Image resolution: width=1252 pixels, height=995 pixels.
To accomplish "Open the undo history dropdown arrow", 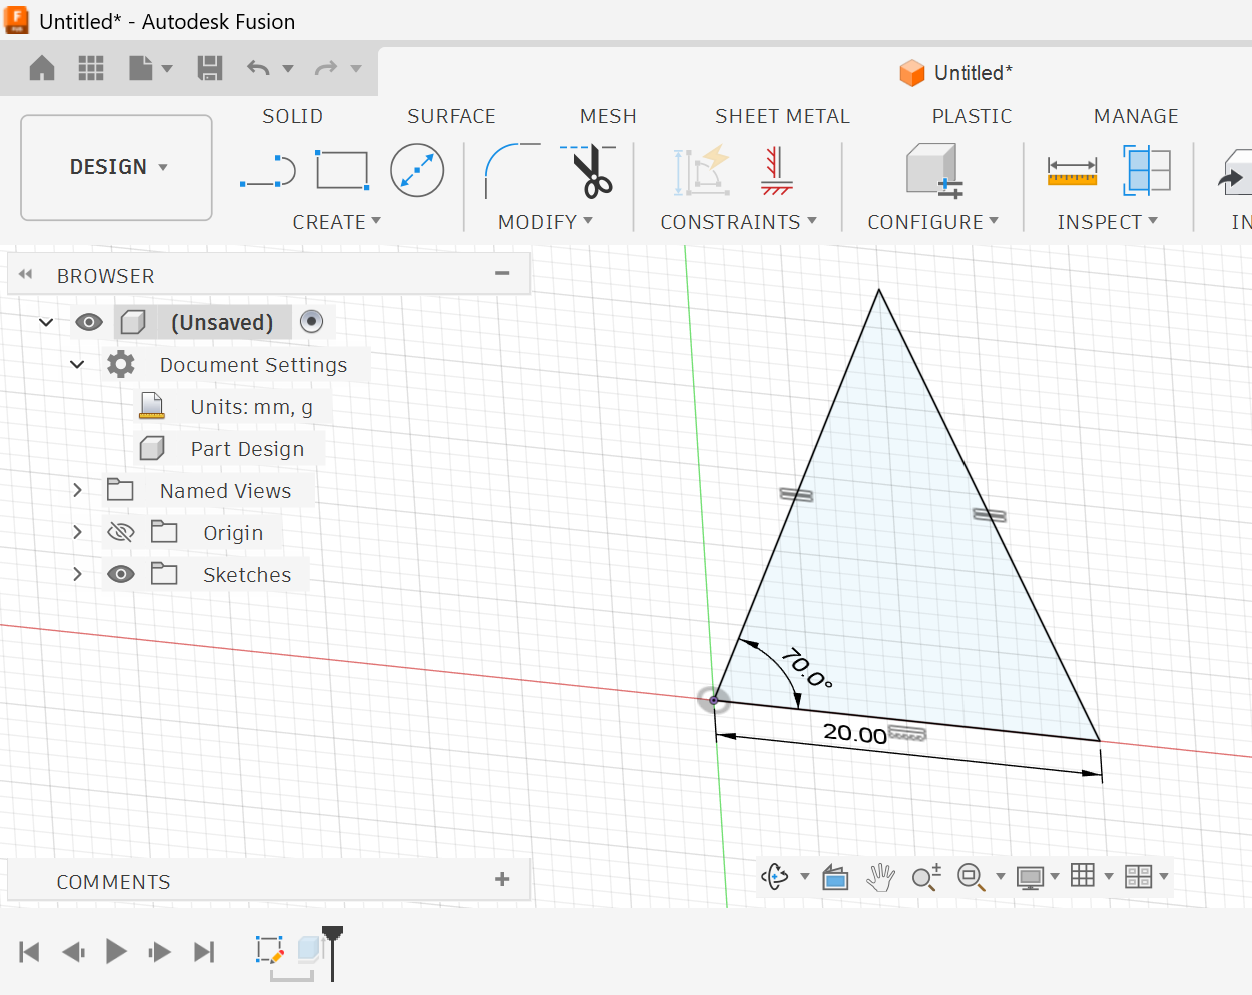I will pos(288,69).
